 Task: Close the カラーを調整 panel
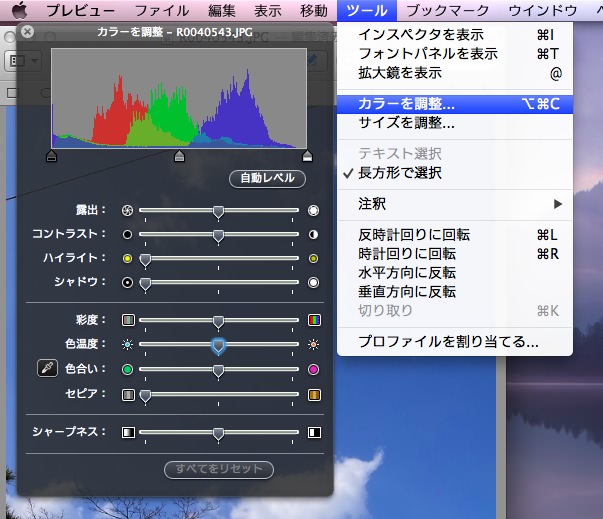point(27,32)
